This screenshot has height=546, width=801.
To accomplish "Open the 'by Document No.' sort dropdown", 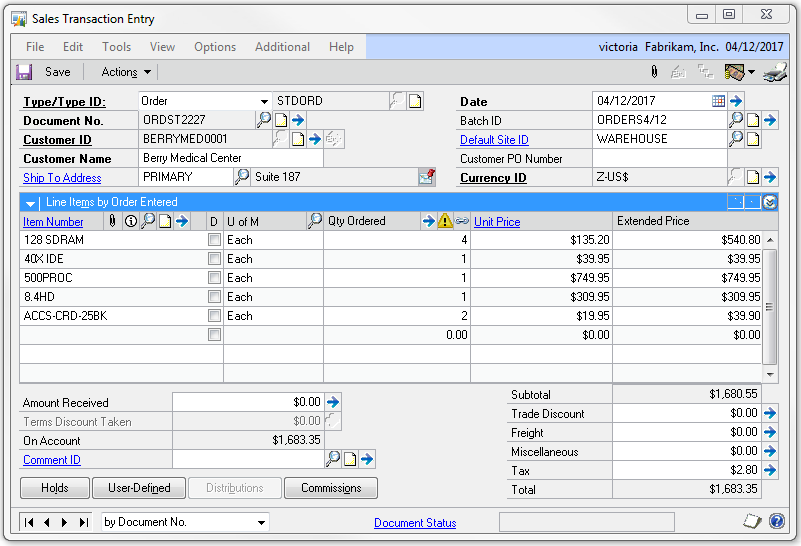I will click(261, 522).
